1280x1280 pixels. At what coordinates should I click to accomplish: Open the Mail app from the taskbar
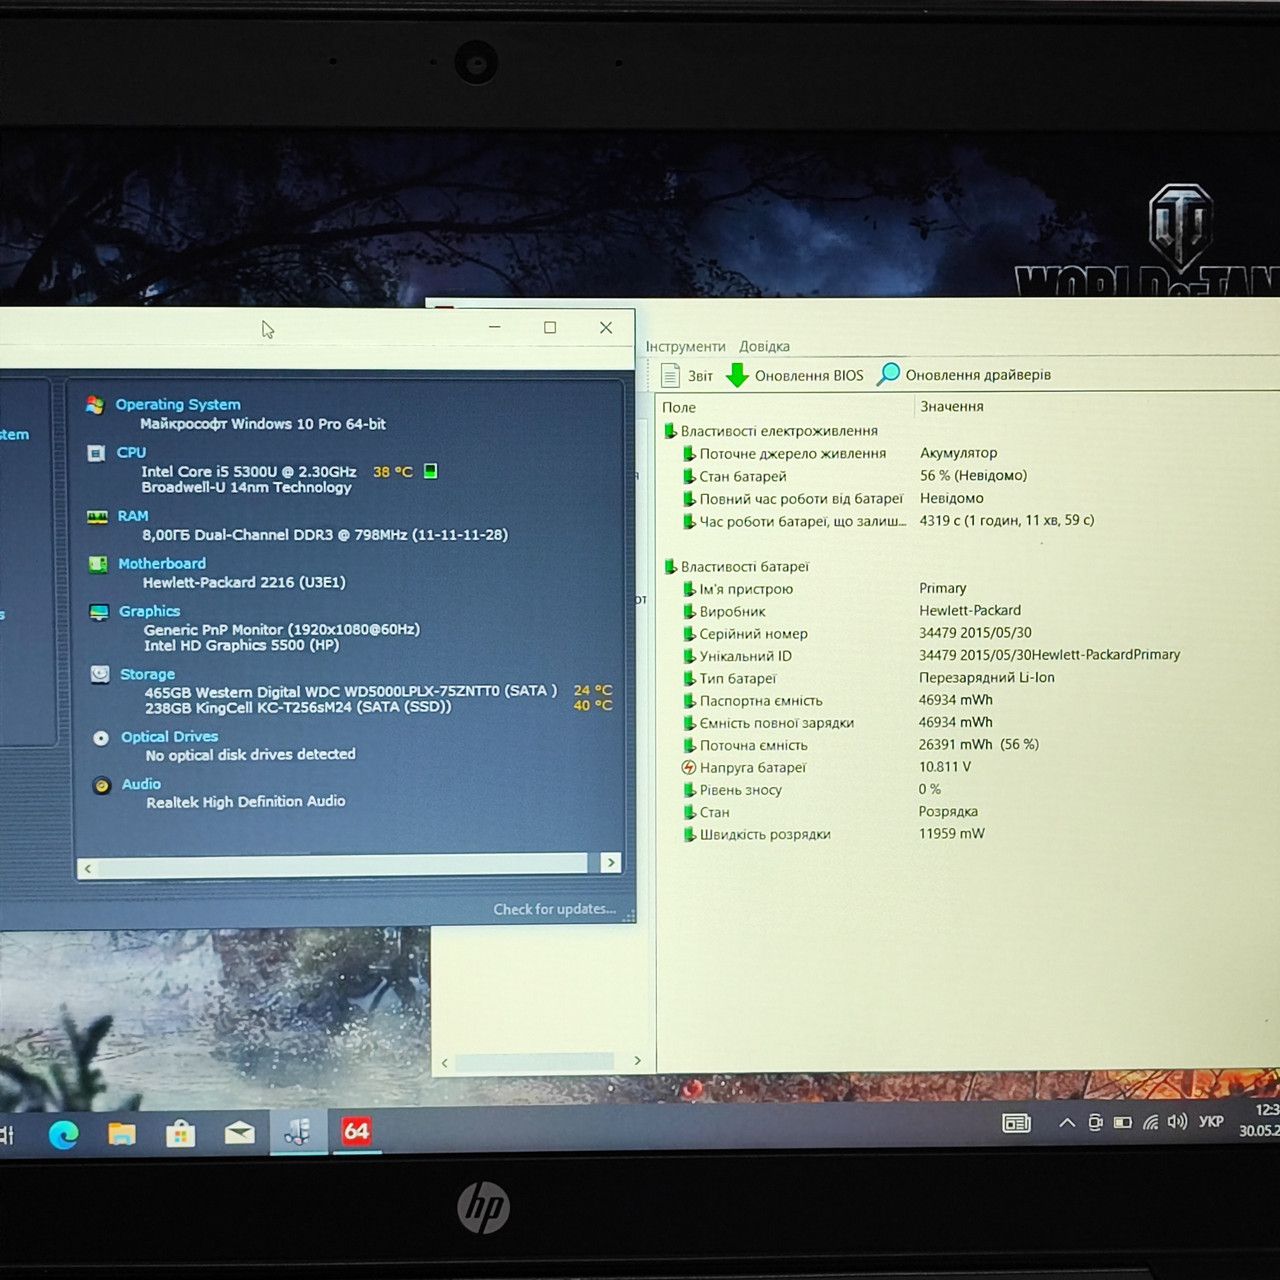click(239, 1133)
